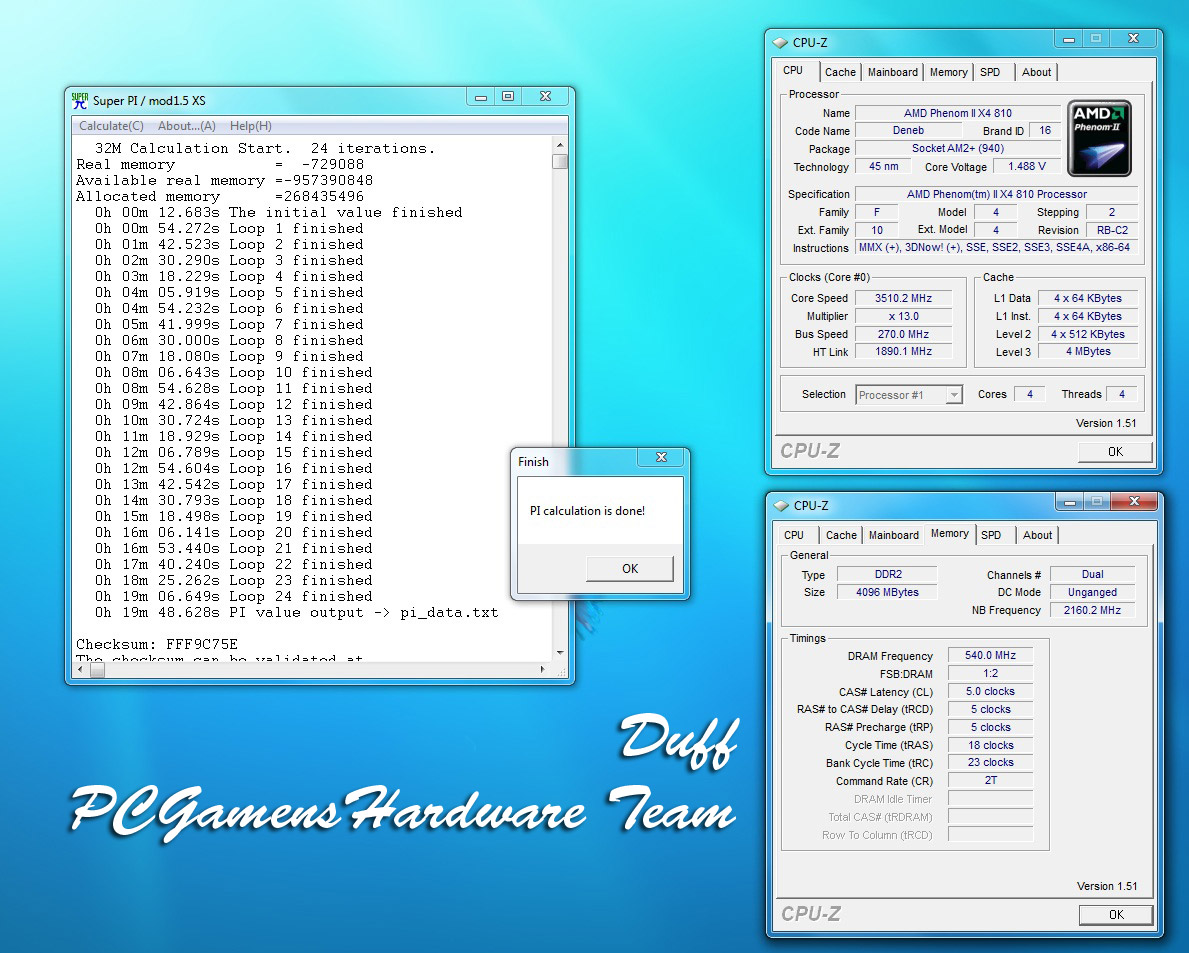Screen dimensions: 1189x953
Task: Click OK in the Finish dialog
Action: click(629, 569)
